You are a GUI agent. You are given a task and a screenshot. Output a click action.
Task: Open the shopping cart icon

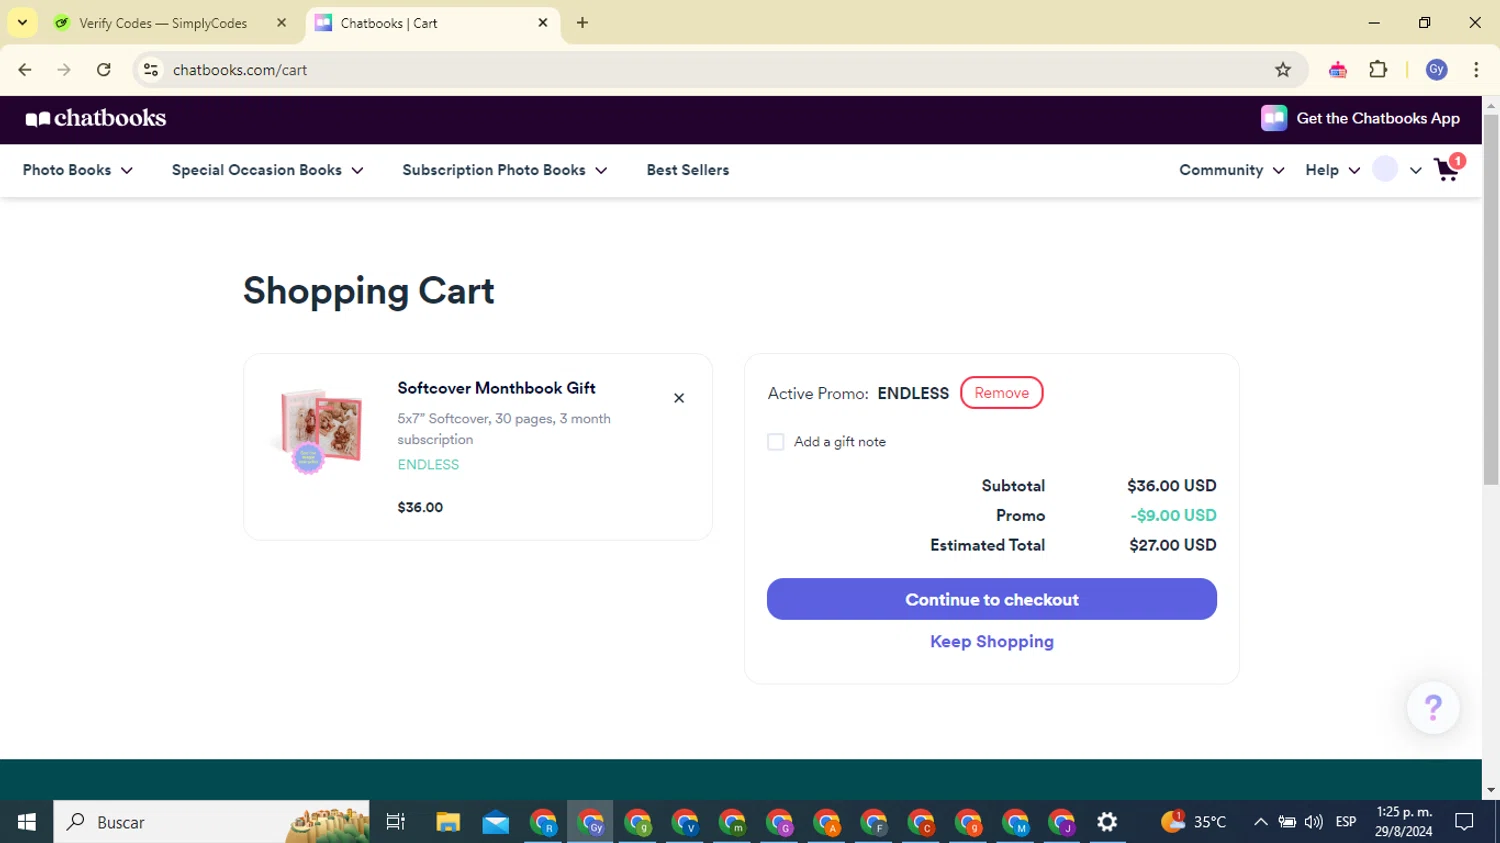point(1447,169)
